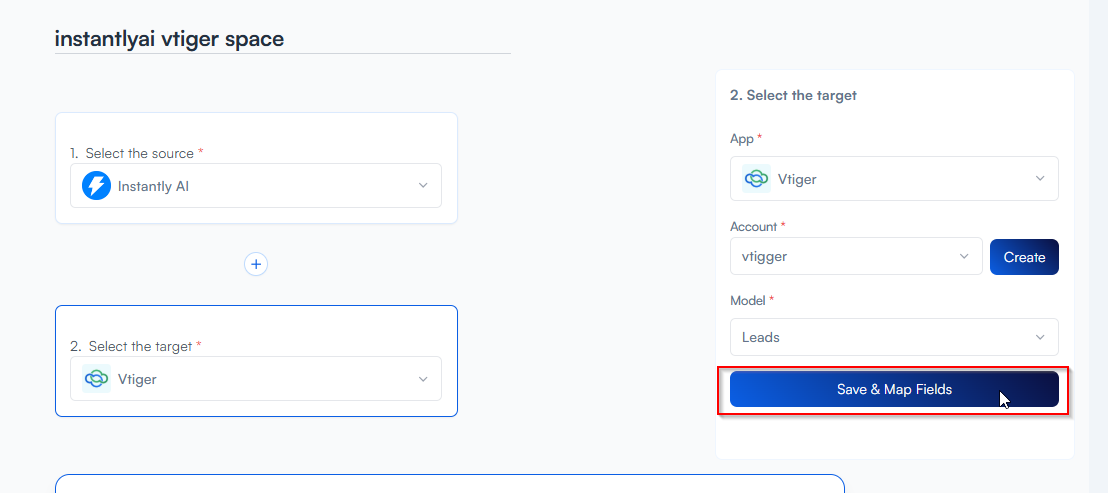
Task: Open the Model dropdown set to Leads
Action: 893,337
